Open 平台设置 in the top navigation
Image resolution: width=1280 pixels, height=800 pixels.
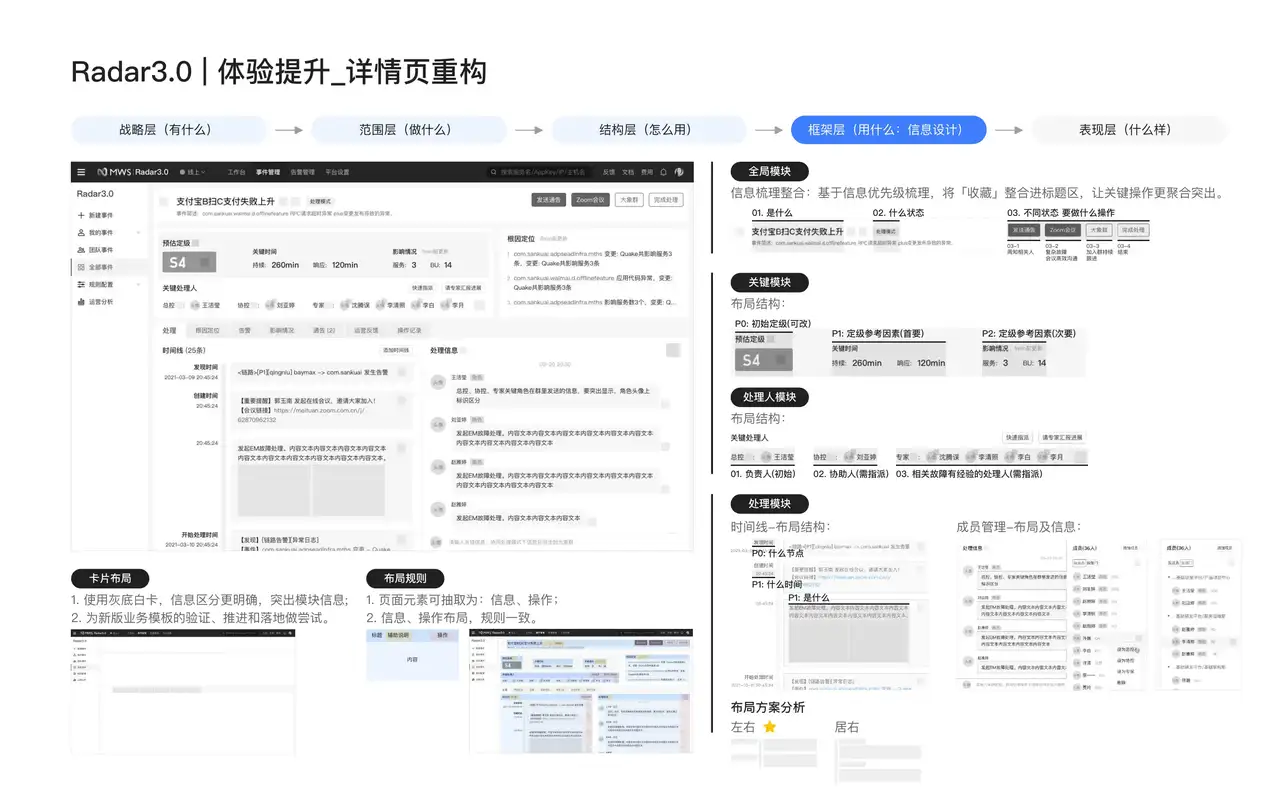(338, 172)
